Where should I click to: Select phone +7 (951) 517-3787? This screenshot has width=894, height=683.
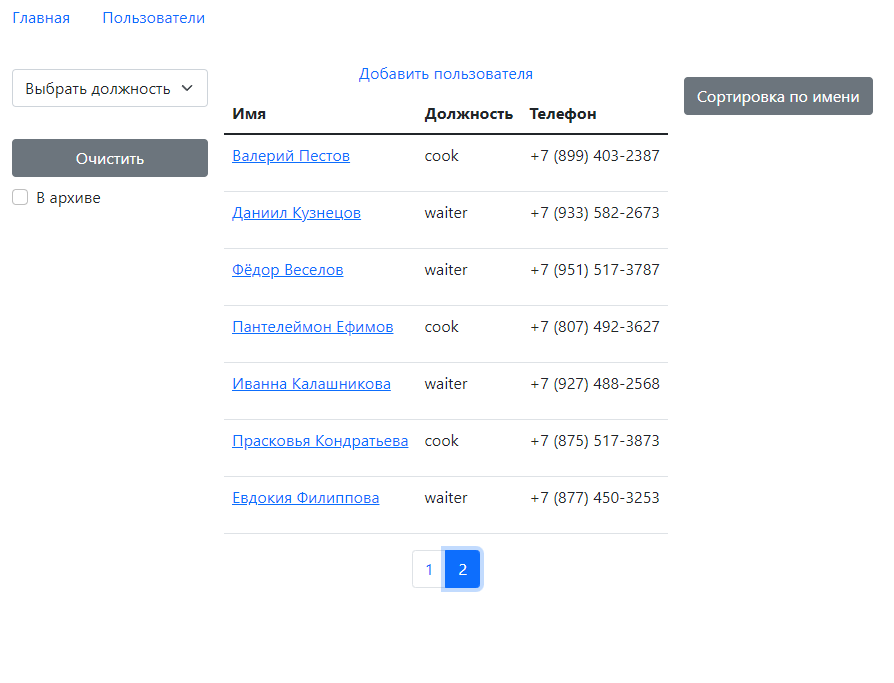click(595, 270)
